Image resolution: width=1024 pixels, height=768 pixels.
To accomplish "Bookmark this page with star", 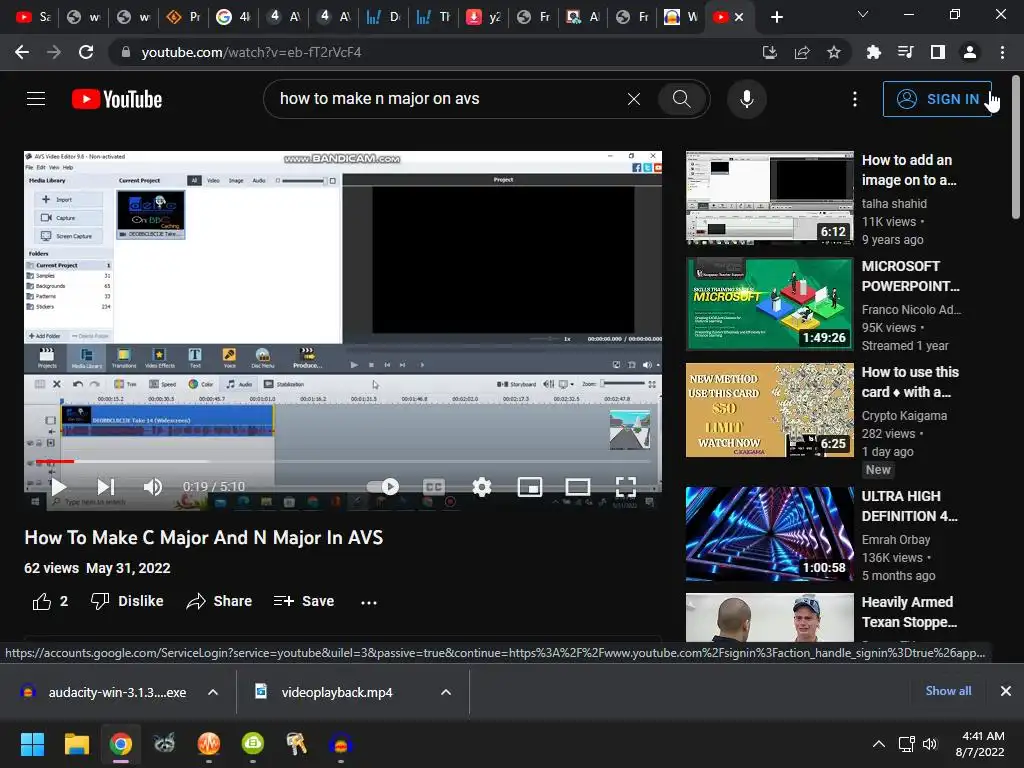I will [834, 52].
